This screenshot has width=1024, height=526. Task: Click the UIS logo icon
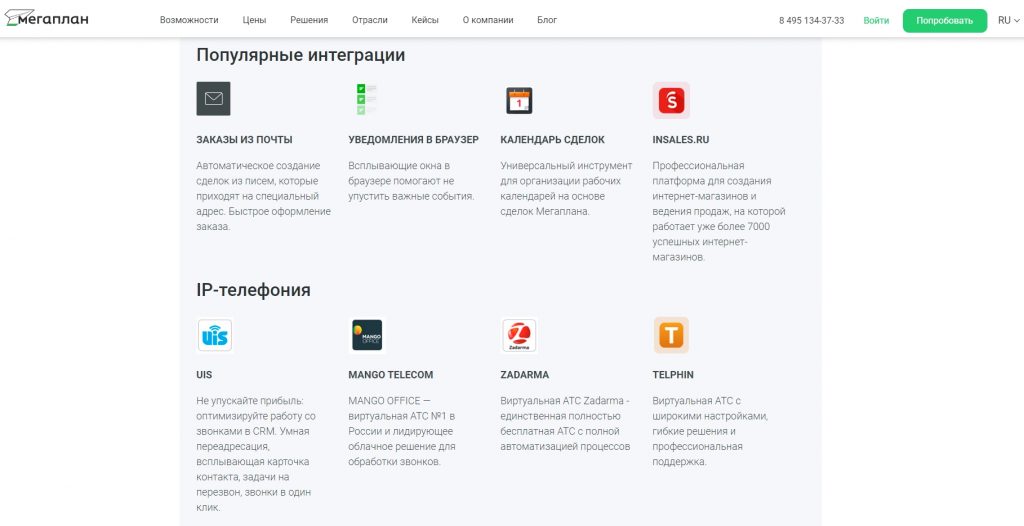point(215,335)
